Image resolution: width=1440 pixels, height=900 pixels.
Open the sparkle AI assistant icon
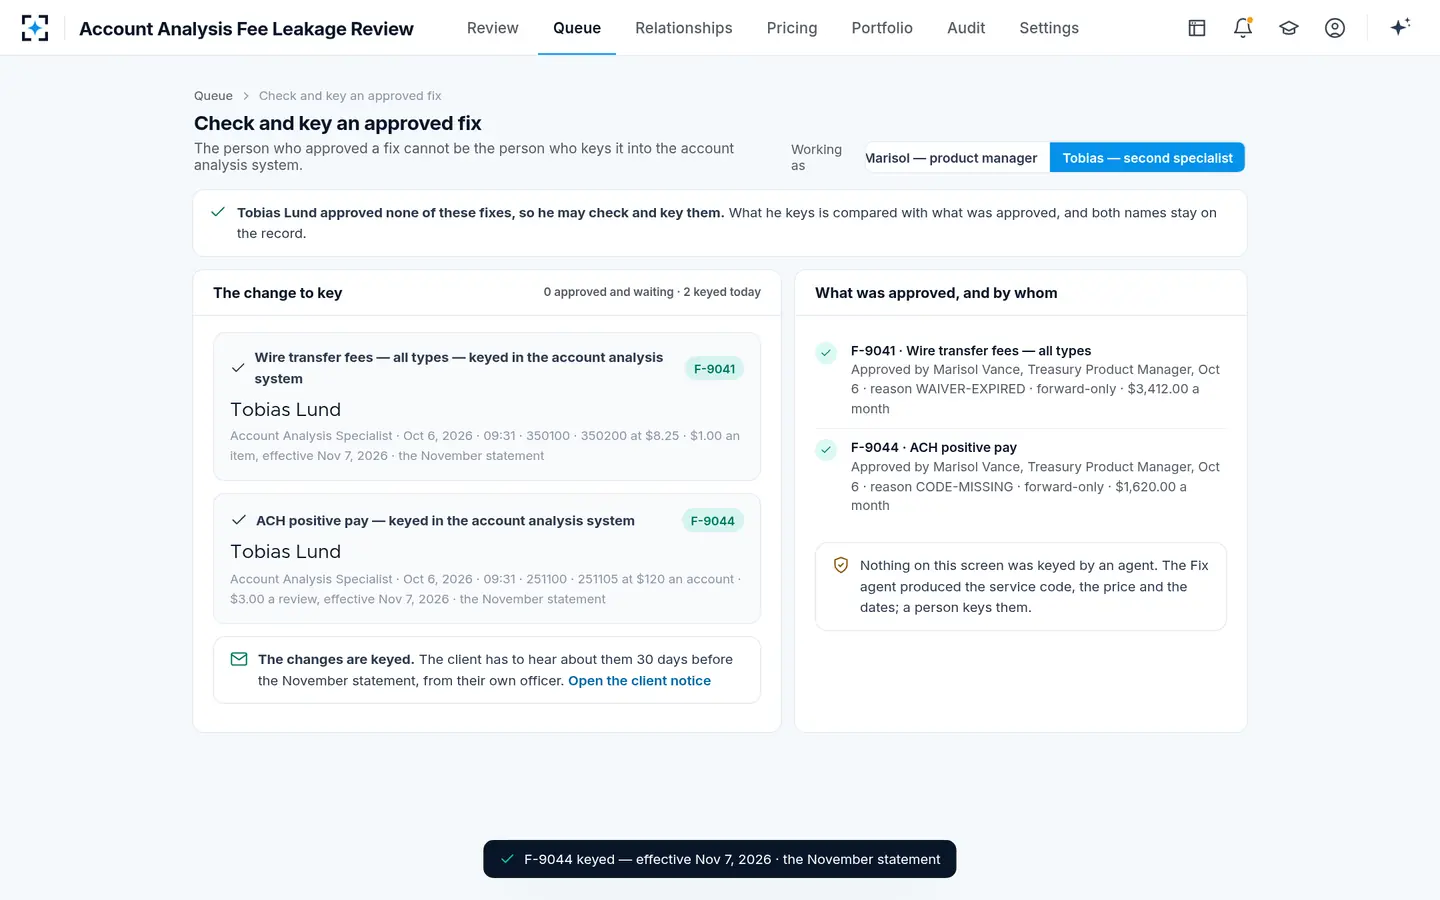(1400, 27)
